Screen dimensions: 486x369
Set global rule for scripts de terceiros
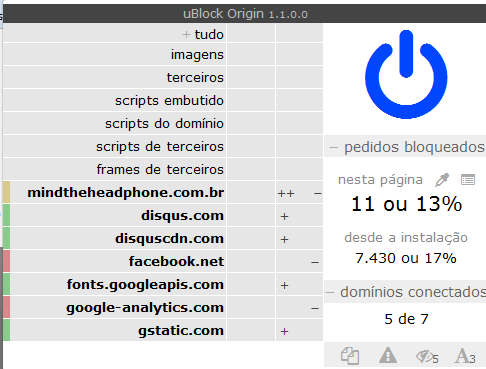point(251,146)
